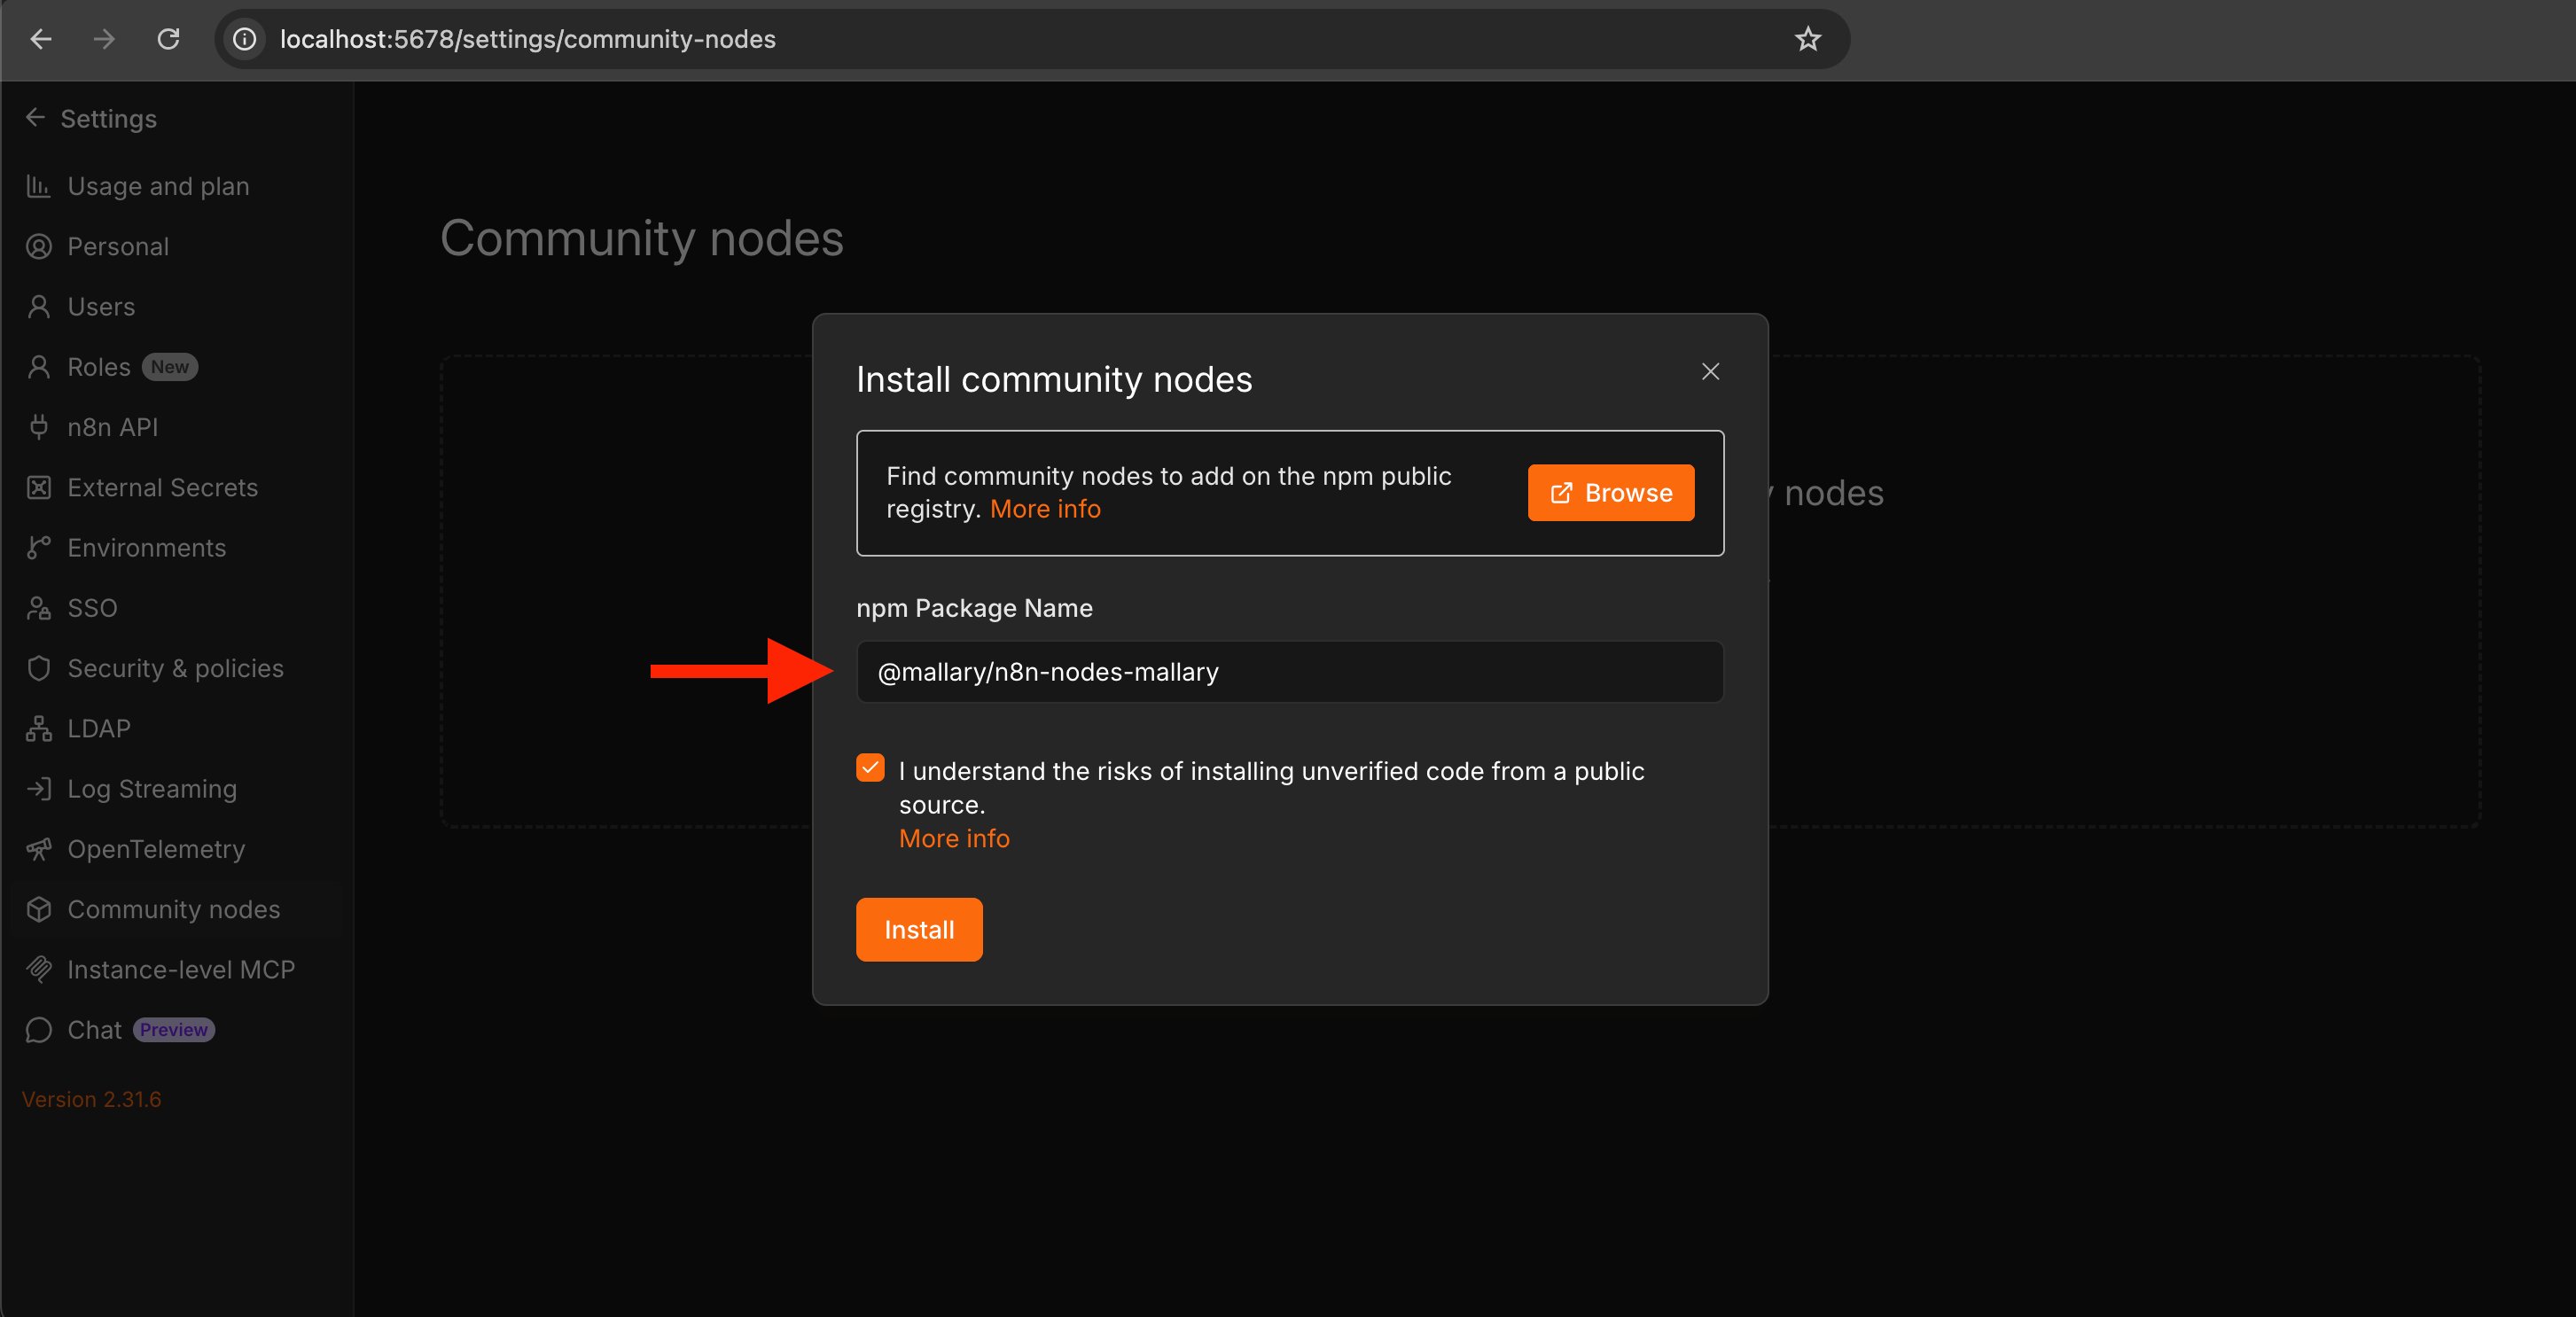Viewport: 2576px width, 1317px height.
Task: Click the browser forward arrow
Action: point(104,39)
